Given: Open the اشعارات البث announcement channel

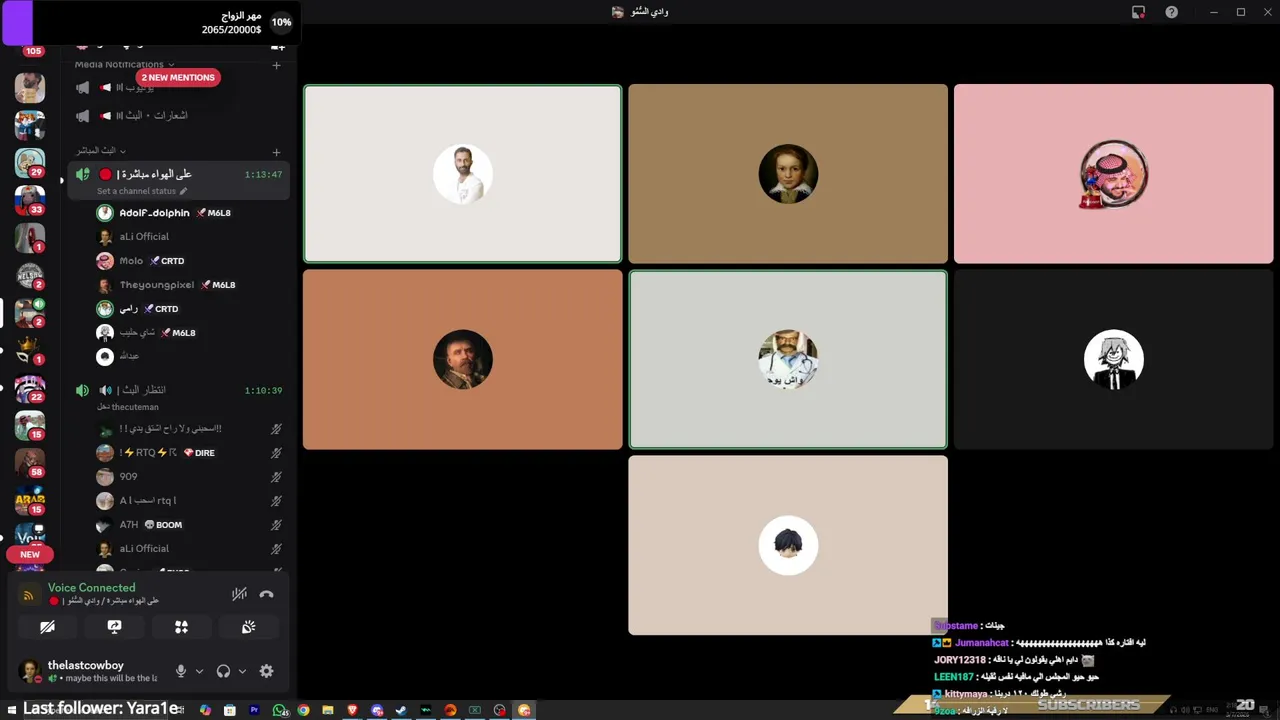Looking at the screenshot, I should point(178,115).
